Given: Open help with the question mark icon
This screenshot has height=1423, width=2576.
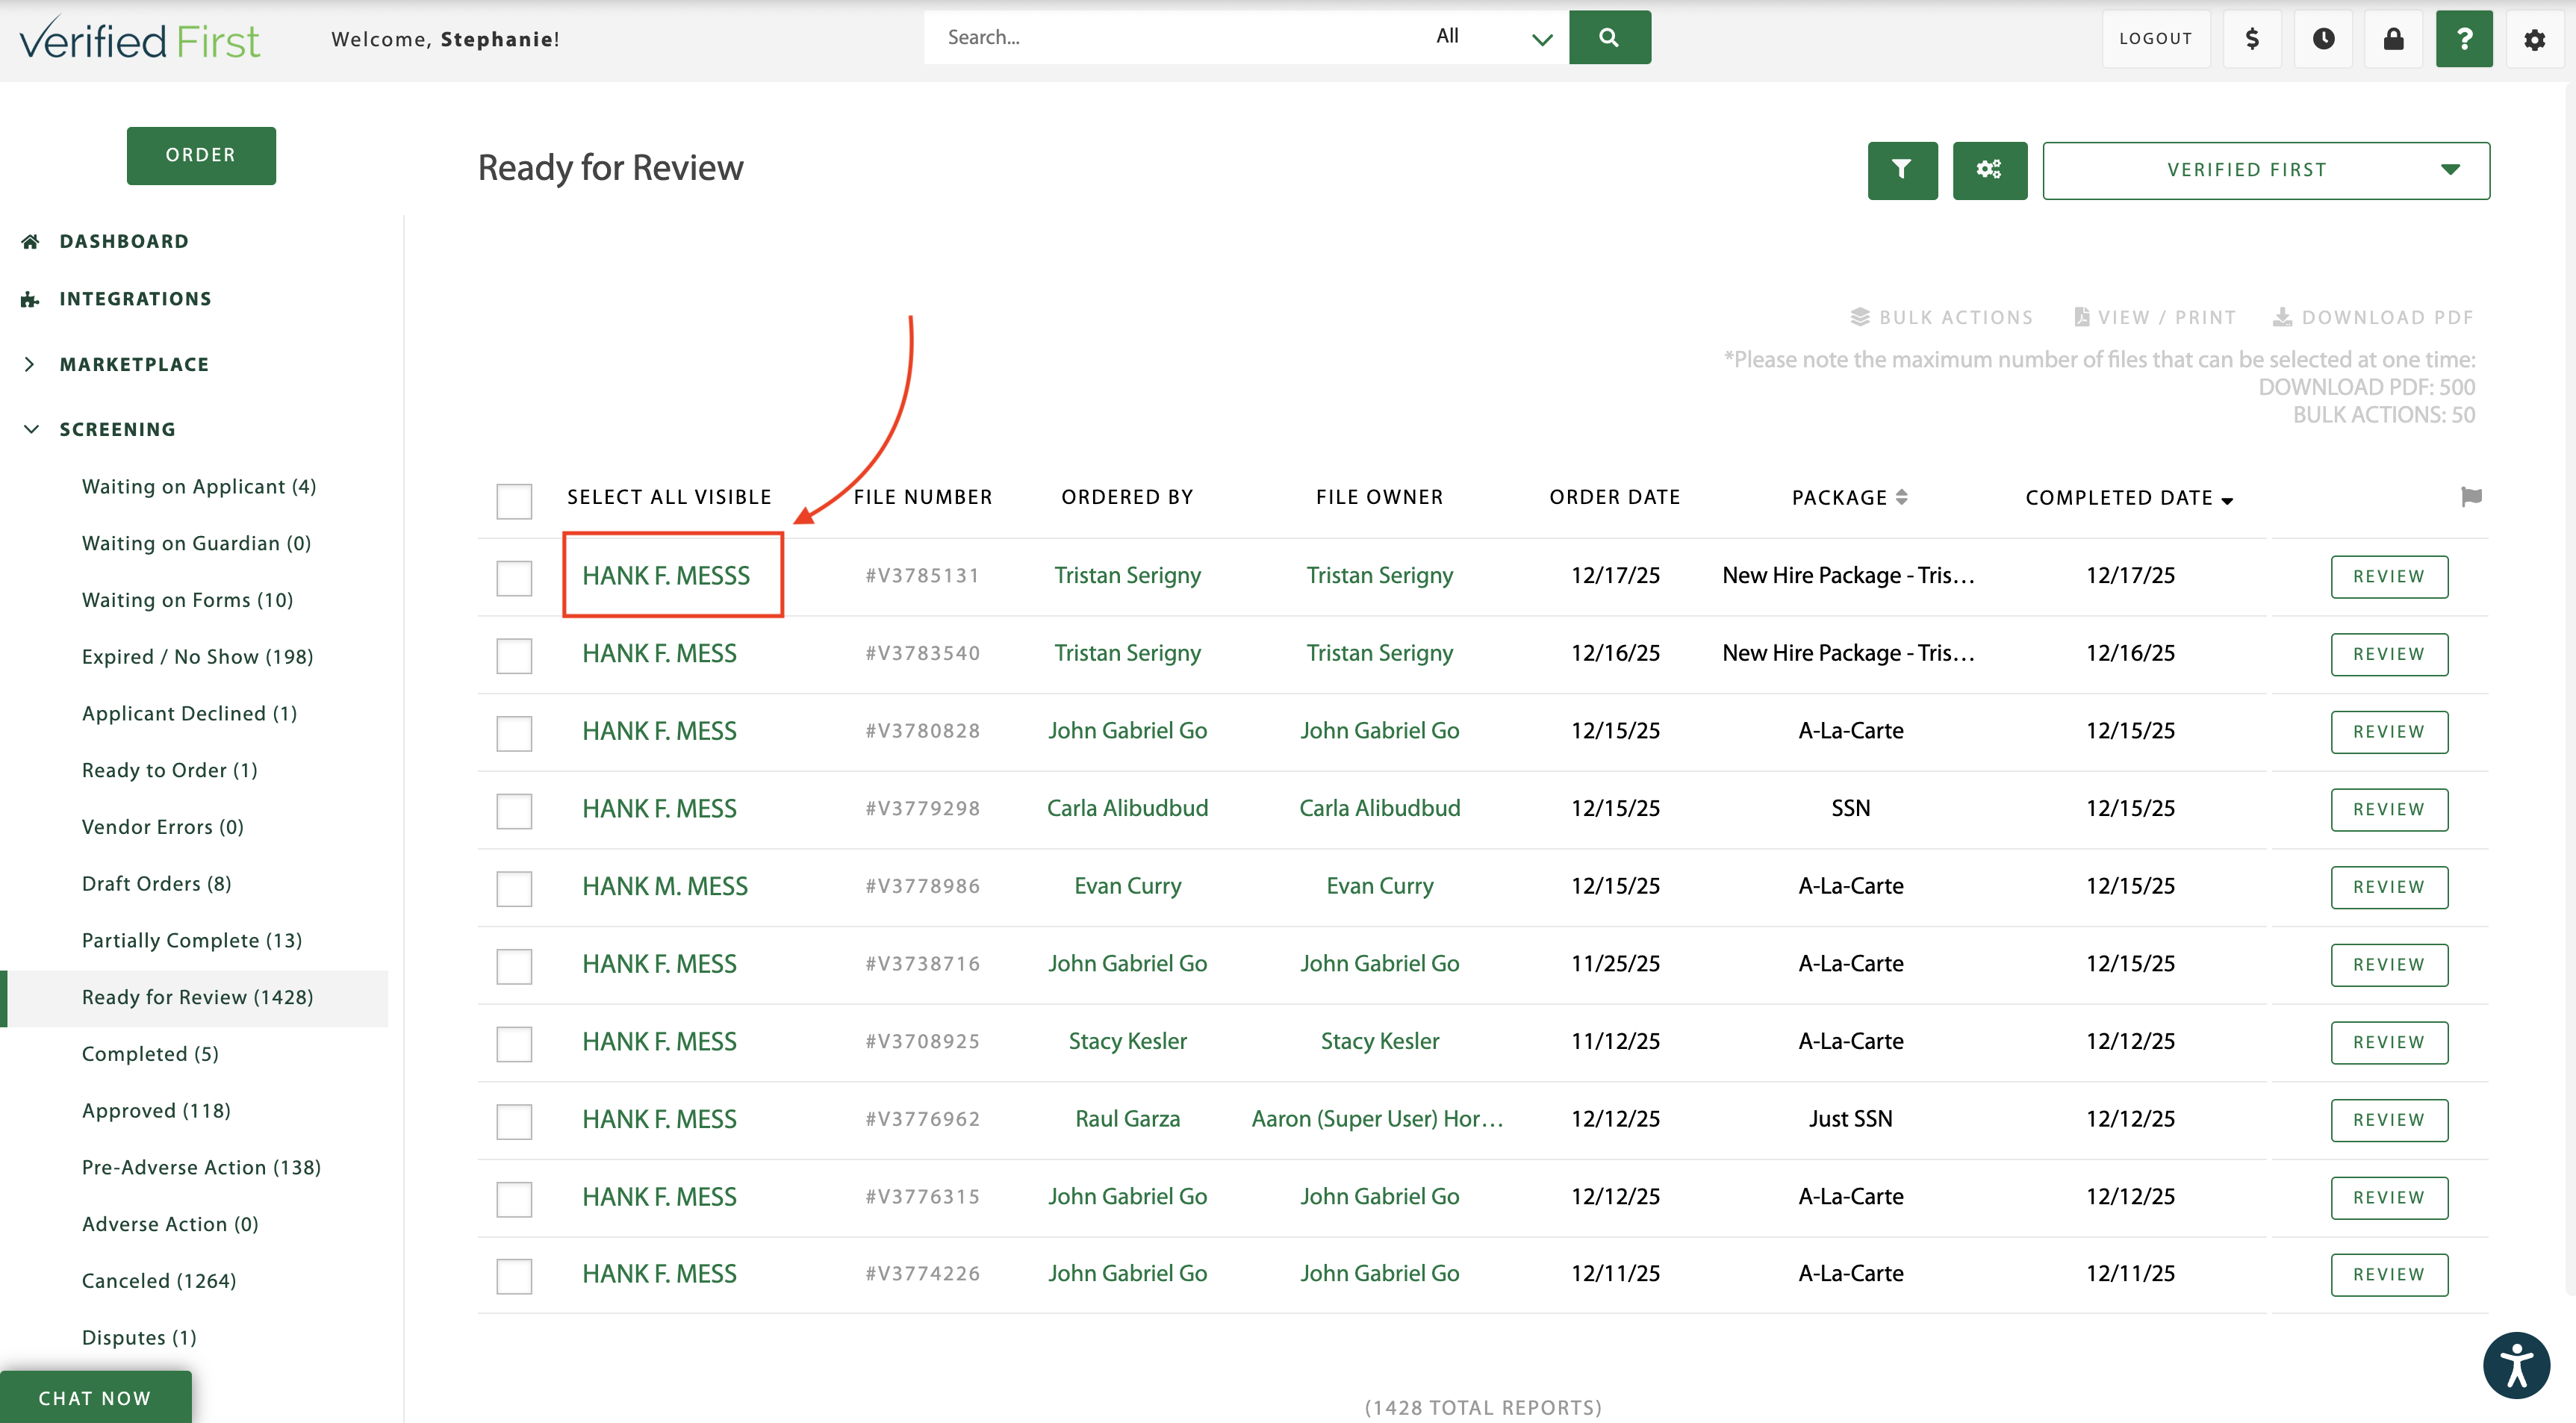Looking at the screenshot, I should pyautogui.click(x=2463, y=39).
